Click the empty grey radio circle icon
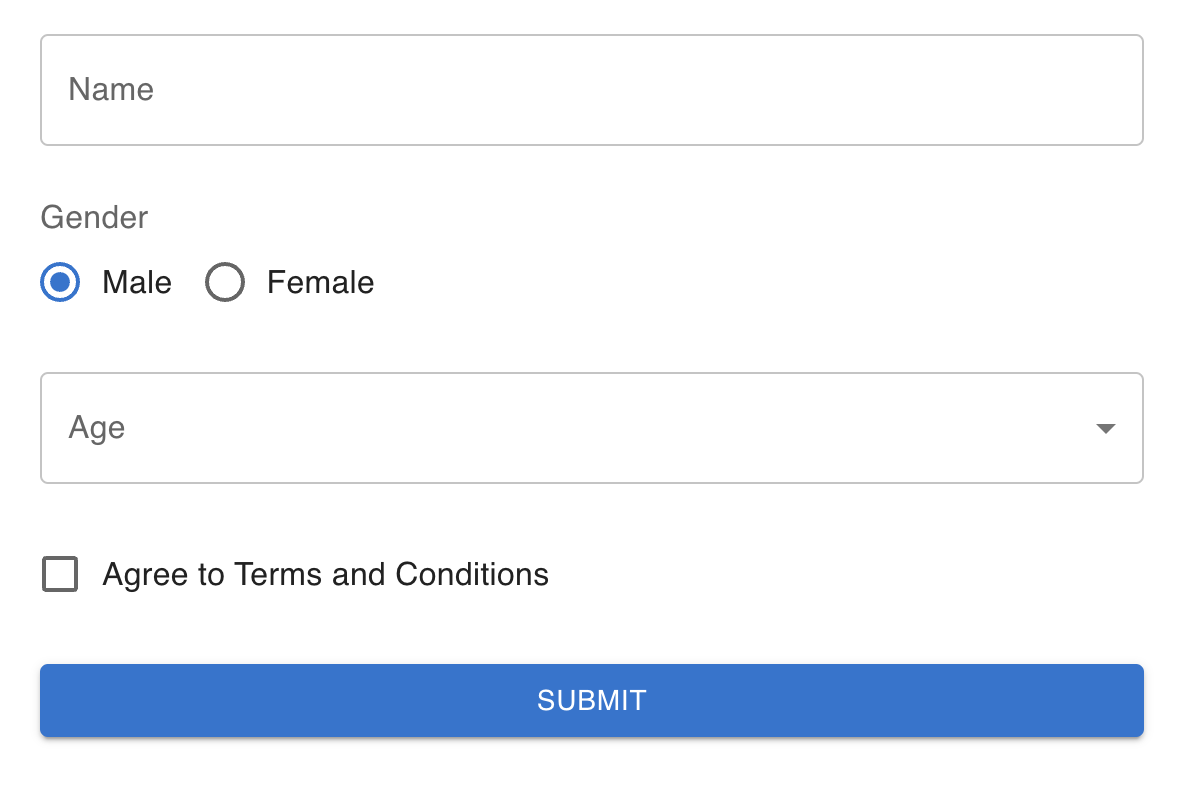This screenshot has height=792, width=1188. [225, 283]
